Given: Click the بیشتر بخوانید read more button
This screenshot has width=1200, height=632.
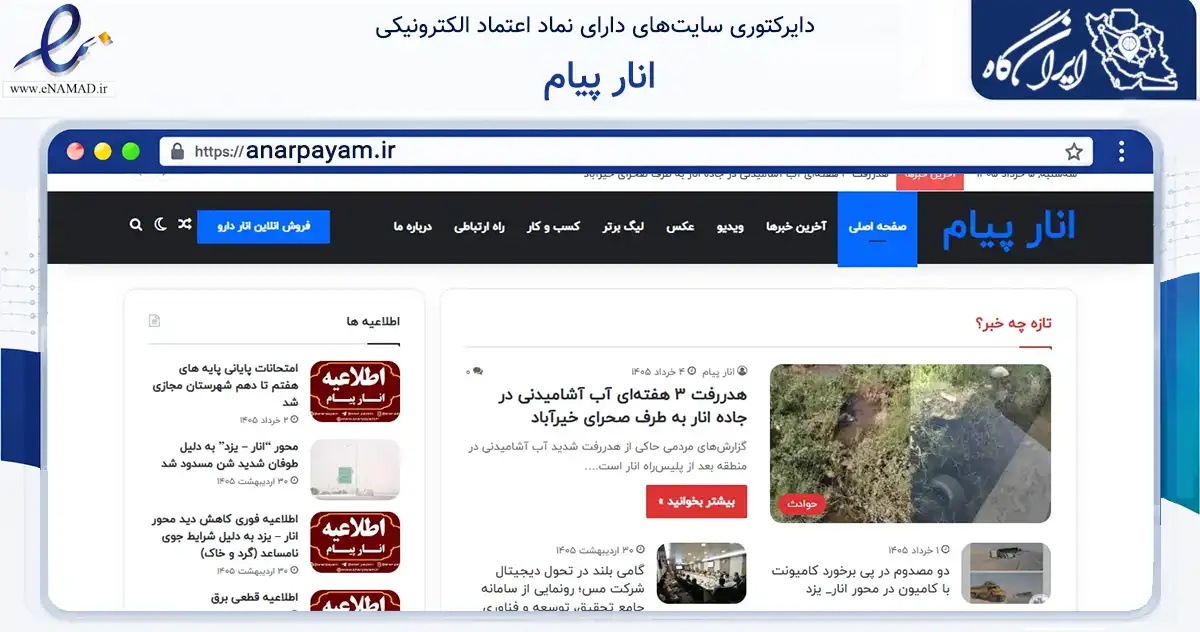Looking at the screenshot, I should pyautogui.click(x=697, y=501).
